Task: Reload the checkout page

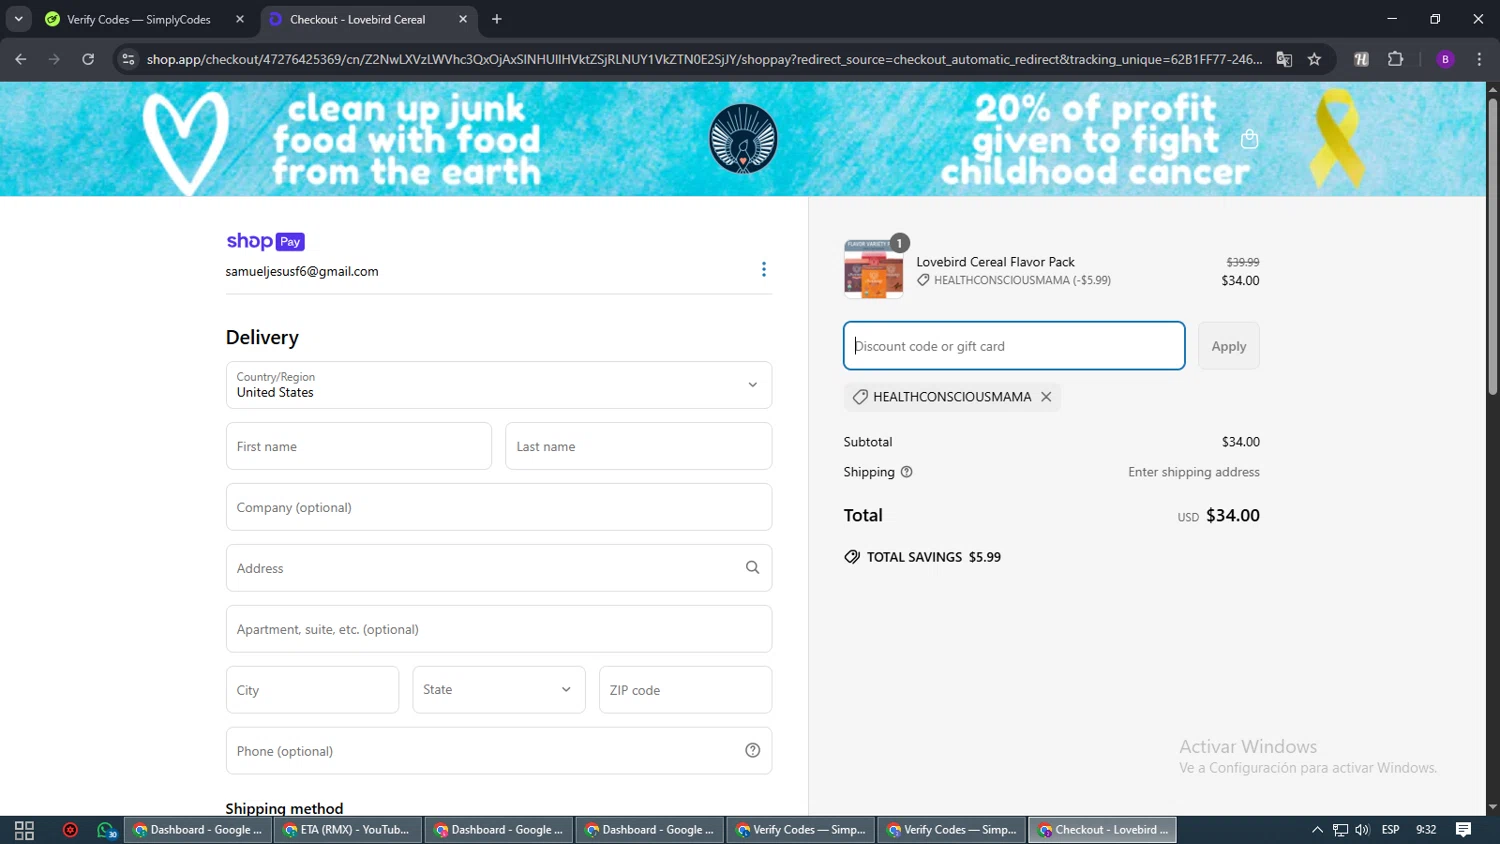Action: [x=88, y=59]
